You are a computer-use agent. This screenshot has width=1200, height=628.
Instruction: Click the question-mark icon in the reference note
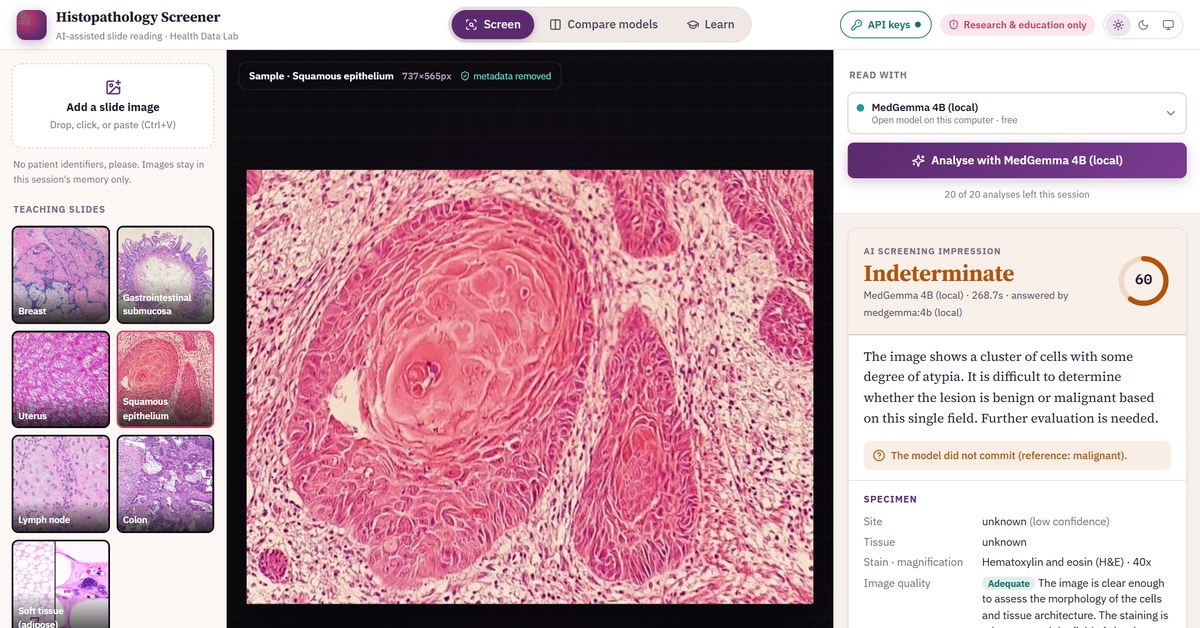879,455
